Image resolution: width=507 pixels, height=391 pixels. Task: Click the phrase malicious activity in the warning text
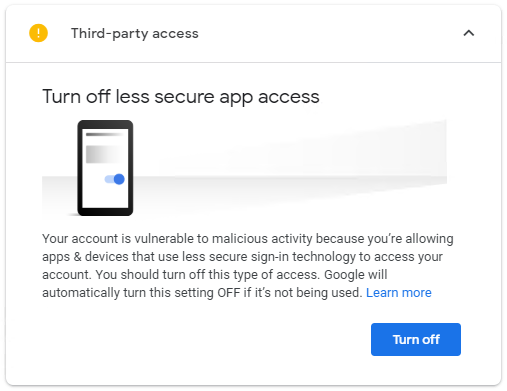(262, 239)
